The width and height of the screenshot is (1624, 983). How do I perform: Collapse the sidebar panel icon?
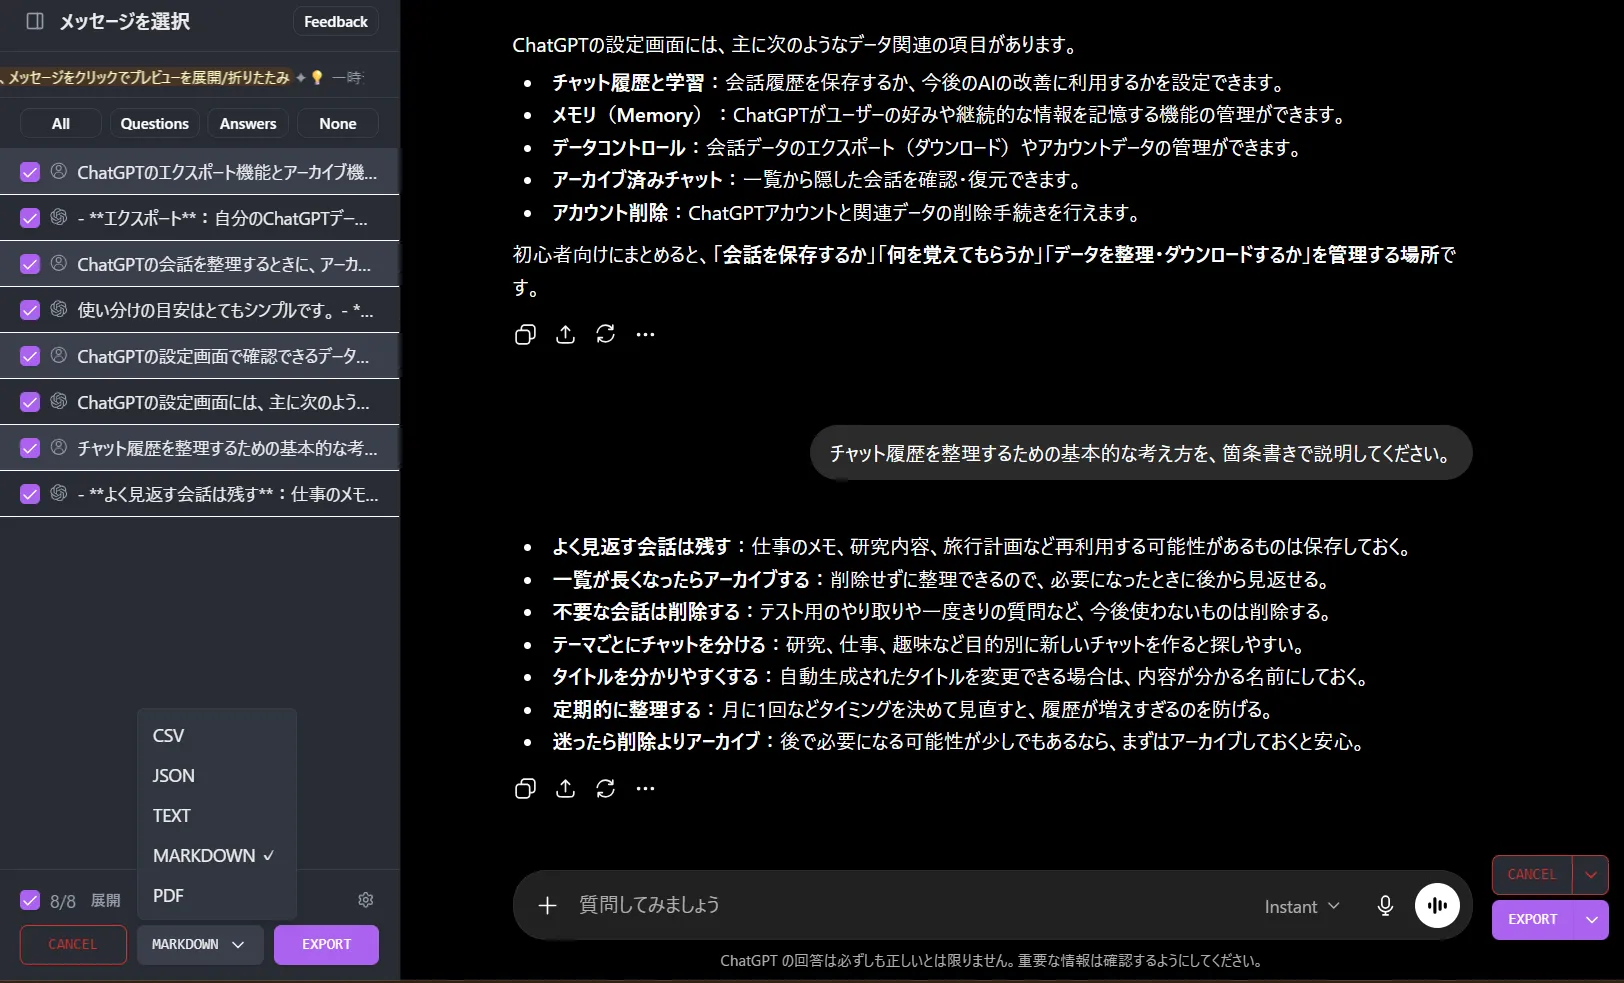point(35,21)
